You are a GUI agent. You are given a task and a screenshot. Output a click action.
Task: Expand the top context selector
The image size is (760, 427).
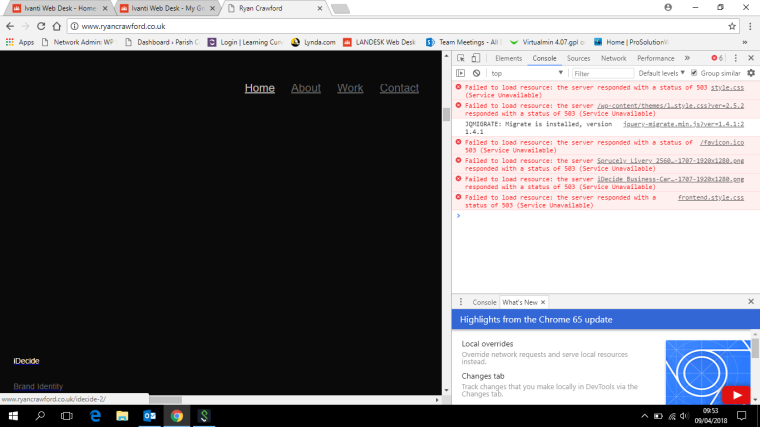click(x=526, y=73)
